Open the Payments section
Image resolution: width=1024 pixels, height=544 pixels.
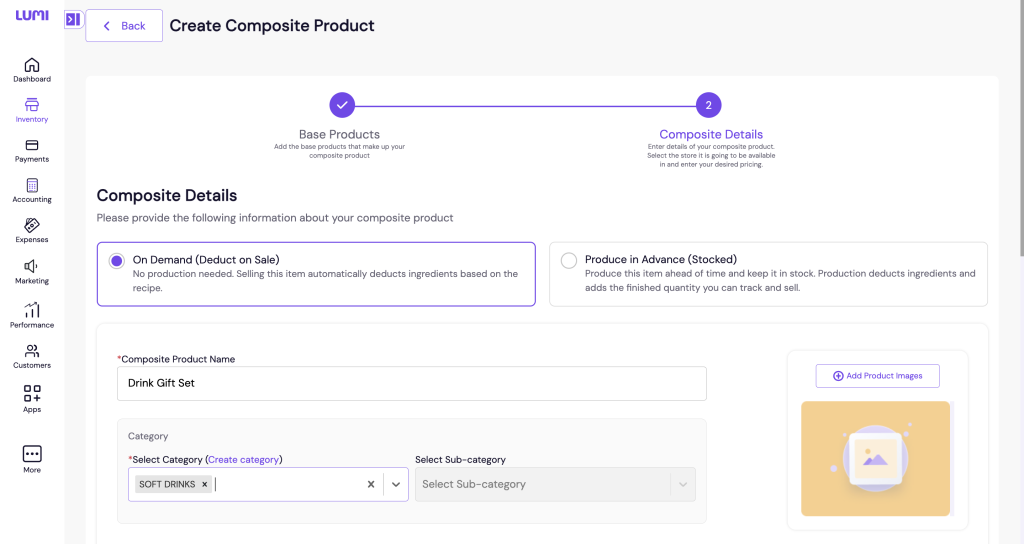(32, 151)
